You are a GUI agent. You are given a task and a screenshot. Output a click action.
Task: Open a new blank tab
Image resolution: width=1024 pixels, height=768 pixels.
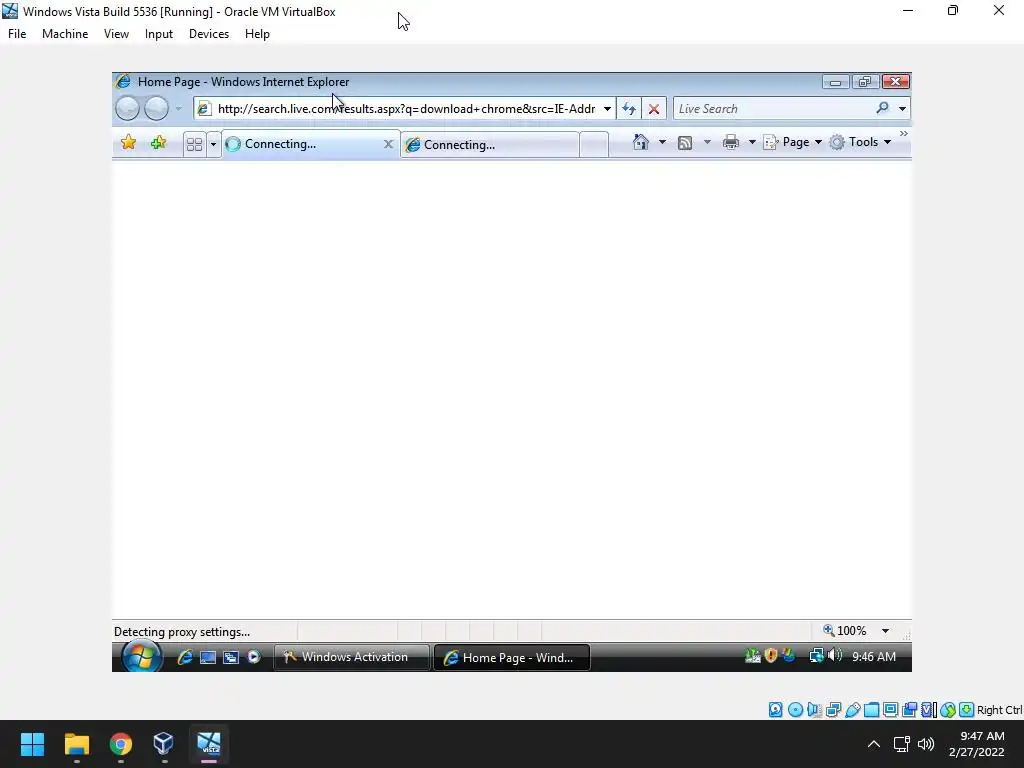pyautogui.click(x=594, y=144)
